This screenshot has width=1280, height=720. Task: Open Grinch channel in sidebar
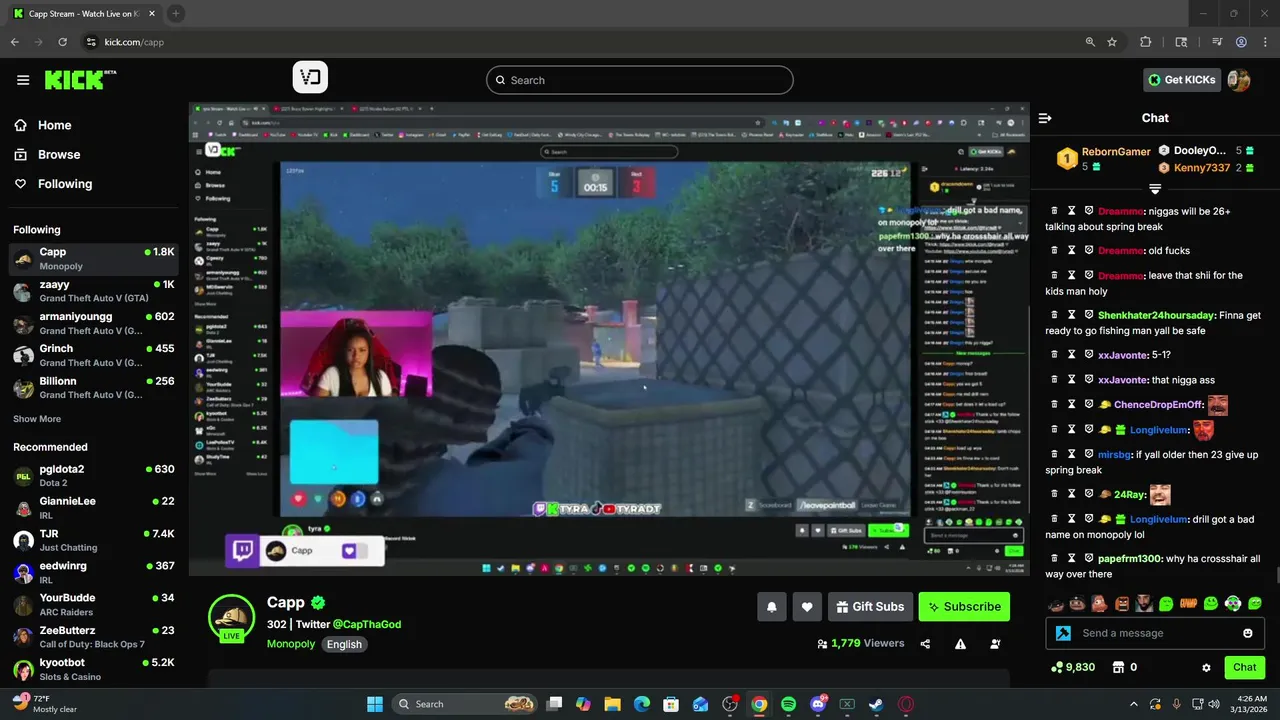[93, 354]
